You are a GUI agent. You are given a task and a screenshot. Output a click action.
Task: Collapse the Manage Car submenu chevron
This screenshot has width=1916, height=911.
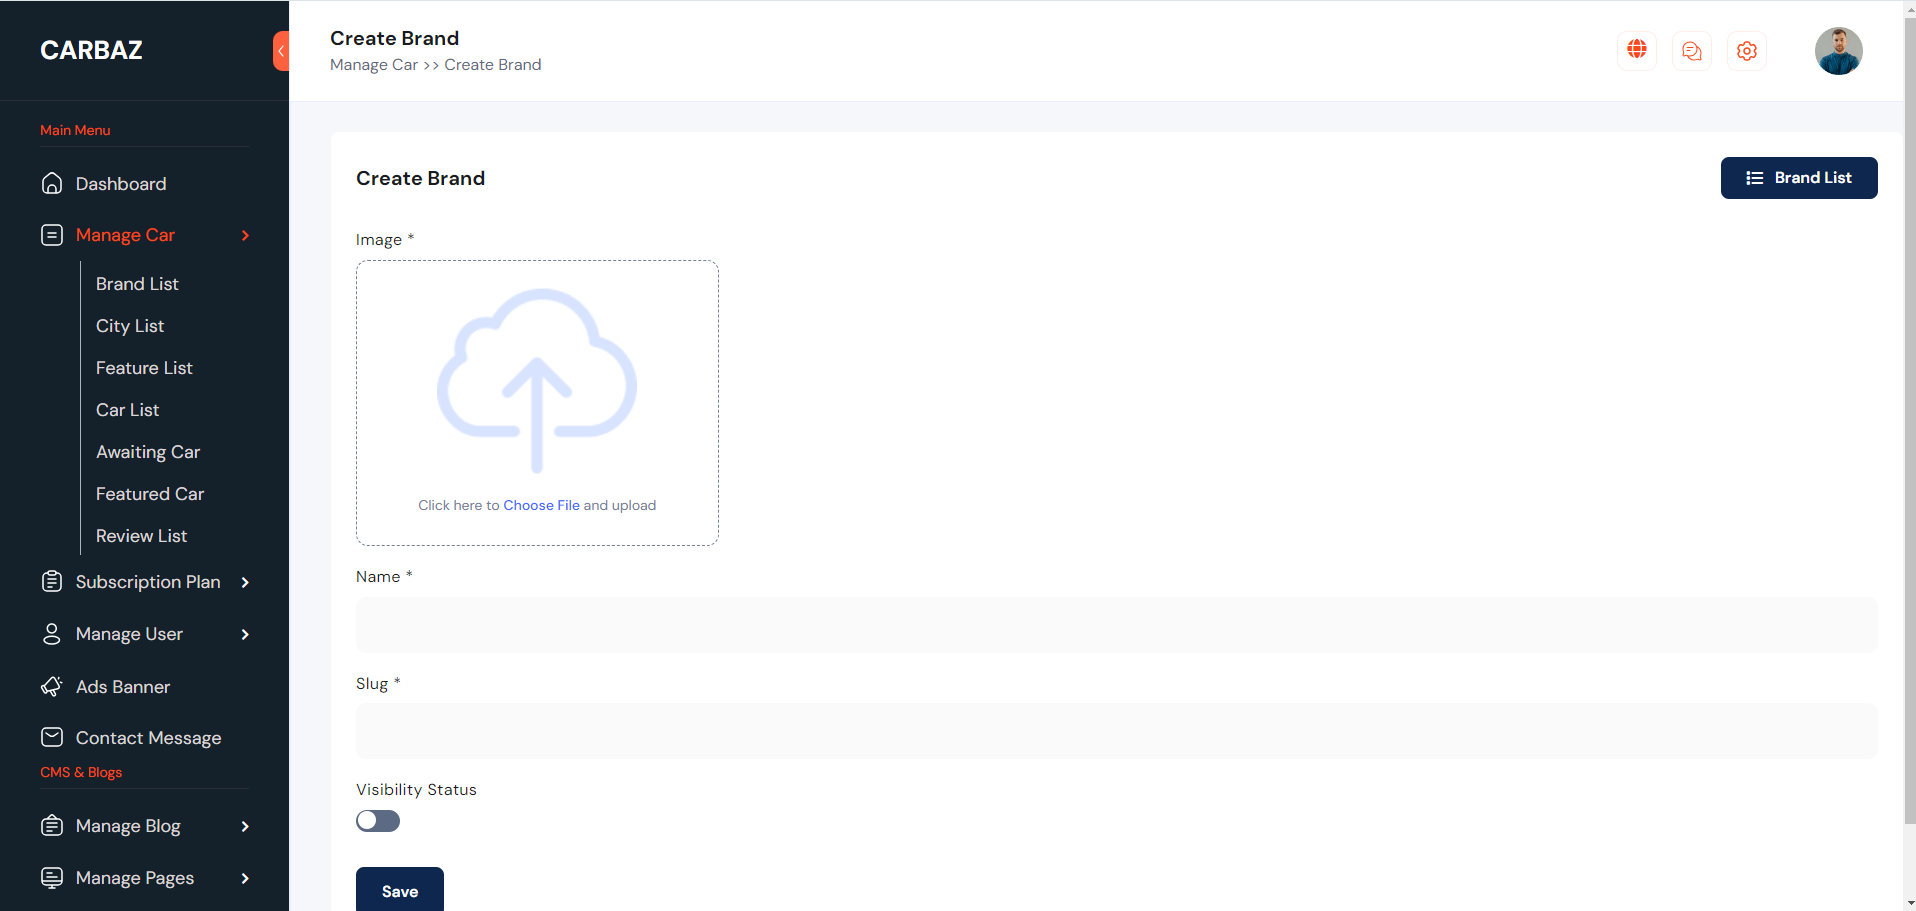pyautogui.click(x=245, y=235)
